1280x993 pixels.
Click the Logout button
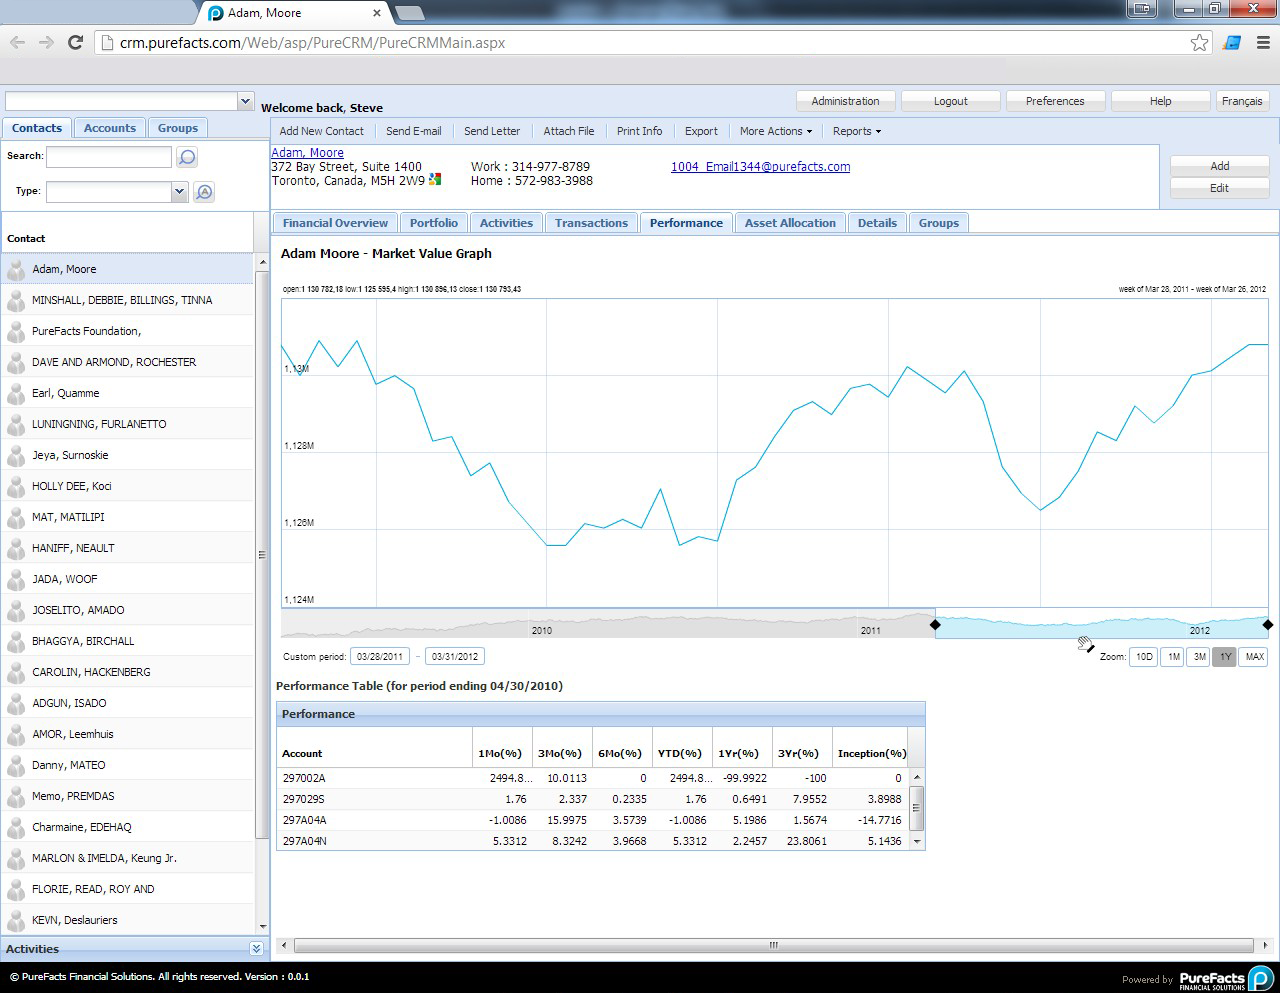tap(950, 101)
